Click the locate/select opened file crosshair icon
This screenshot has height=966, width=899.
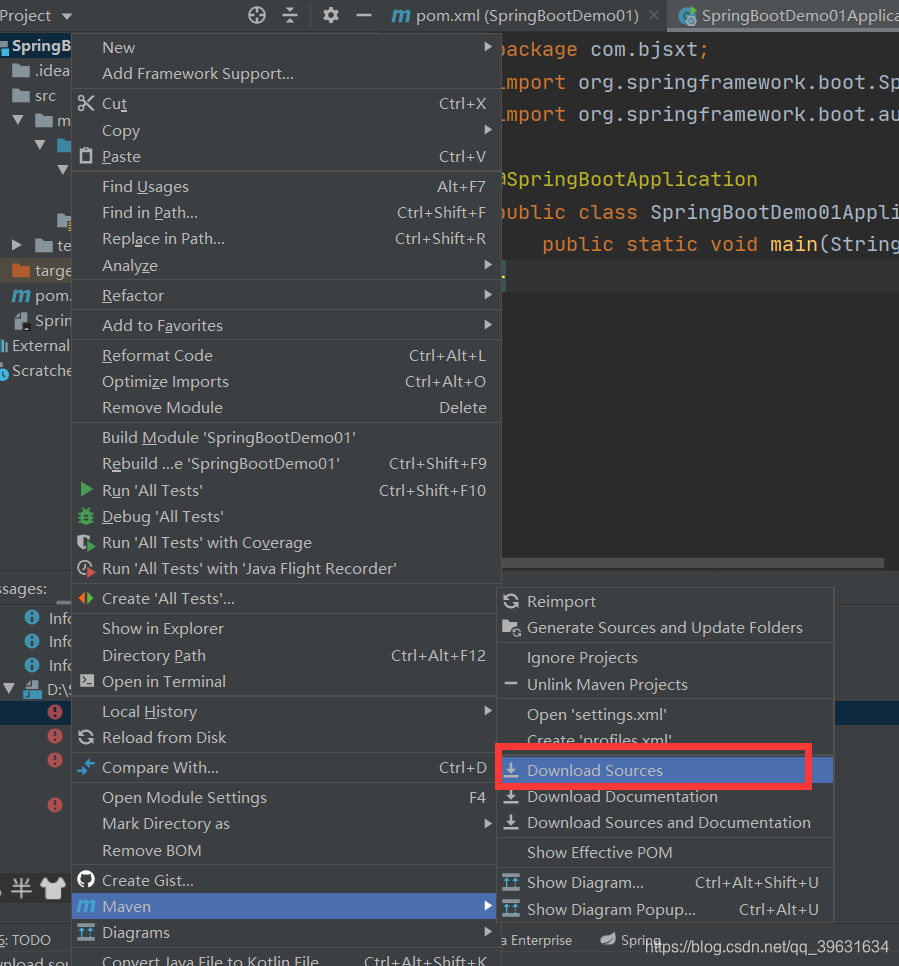(x=257, y=15)
